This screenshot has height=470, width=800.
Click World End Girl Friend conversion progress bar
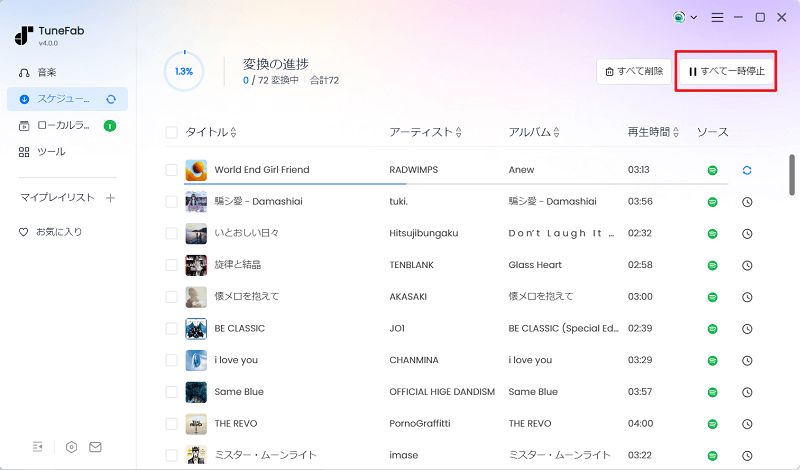click(456, 183)
